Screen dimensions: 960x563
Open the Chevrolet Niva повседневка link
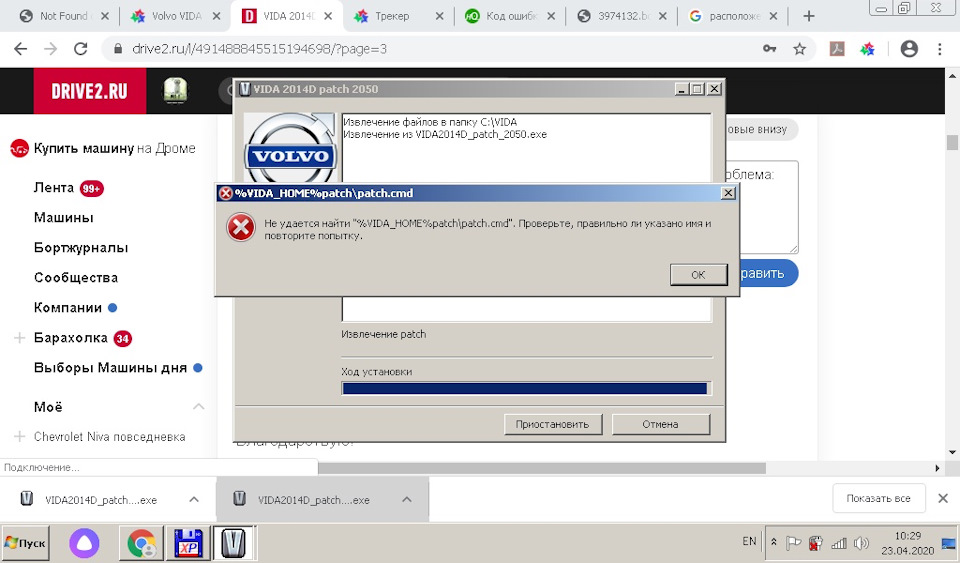point(110,437)
